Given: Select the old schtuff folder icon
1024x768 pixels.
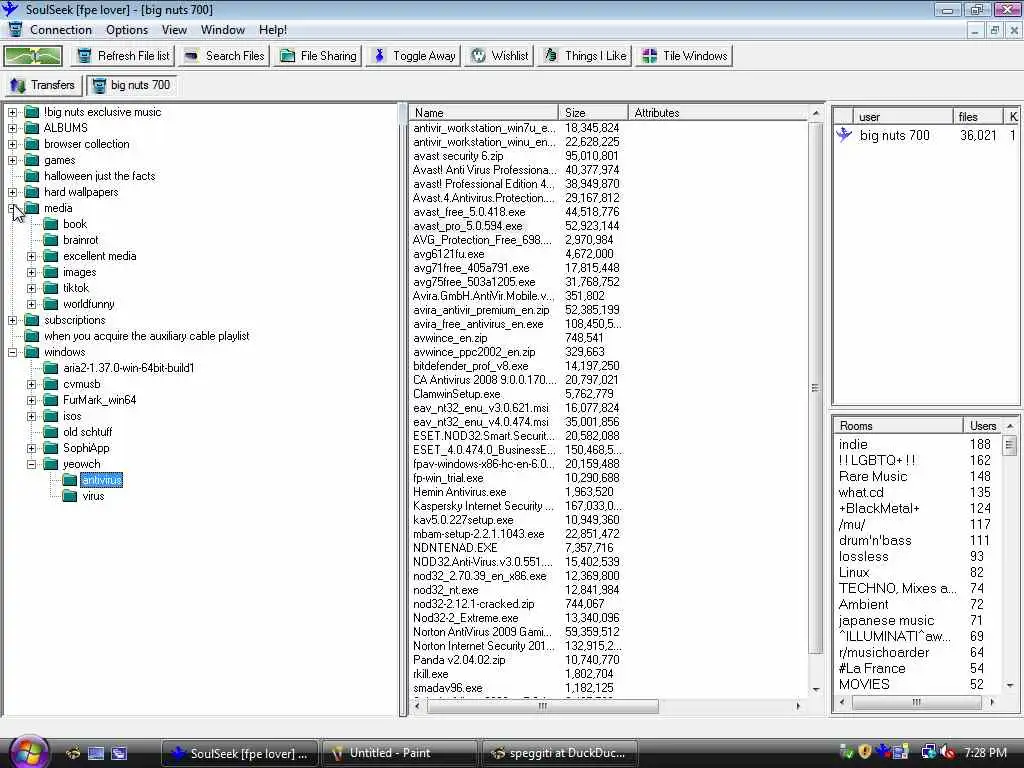Looking at the screenshot, I should [50, 432].
